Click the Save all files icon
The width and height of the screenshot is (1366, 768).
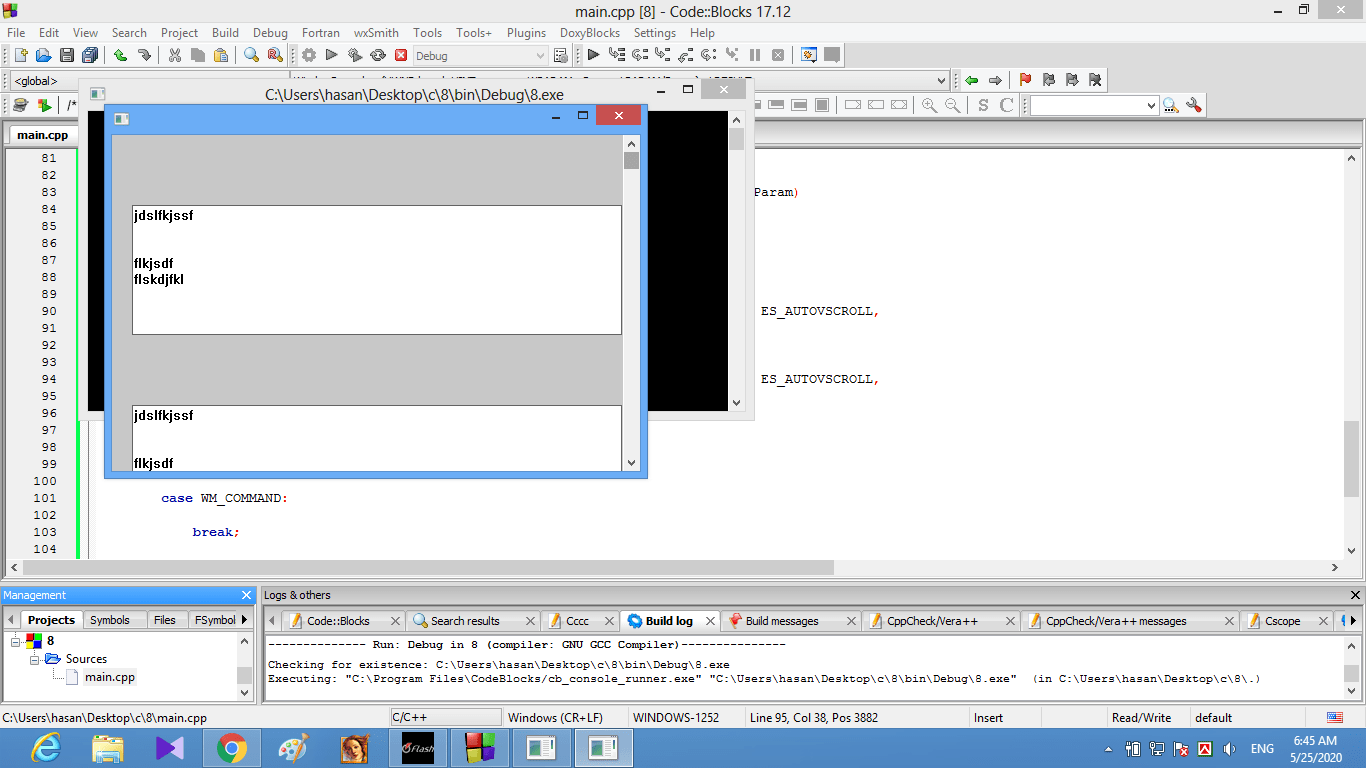click(x=91, y=55)
